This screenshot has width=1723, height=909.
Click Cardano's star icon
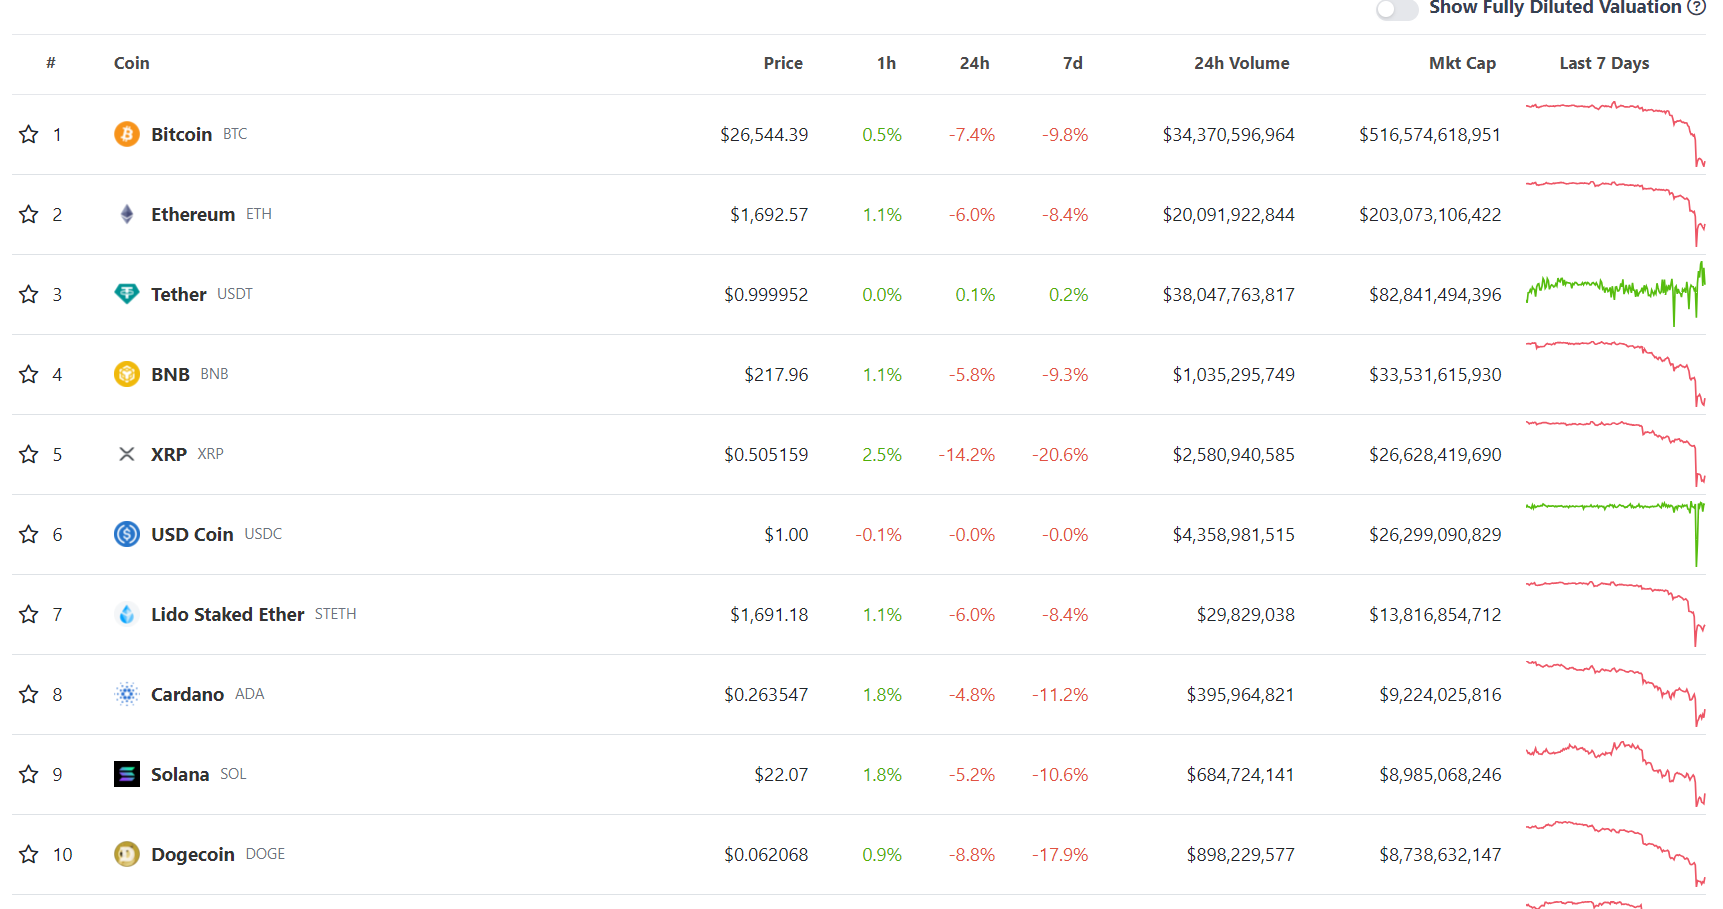(x=29, y=694)
